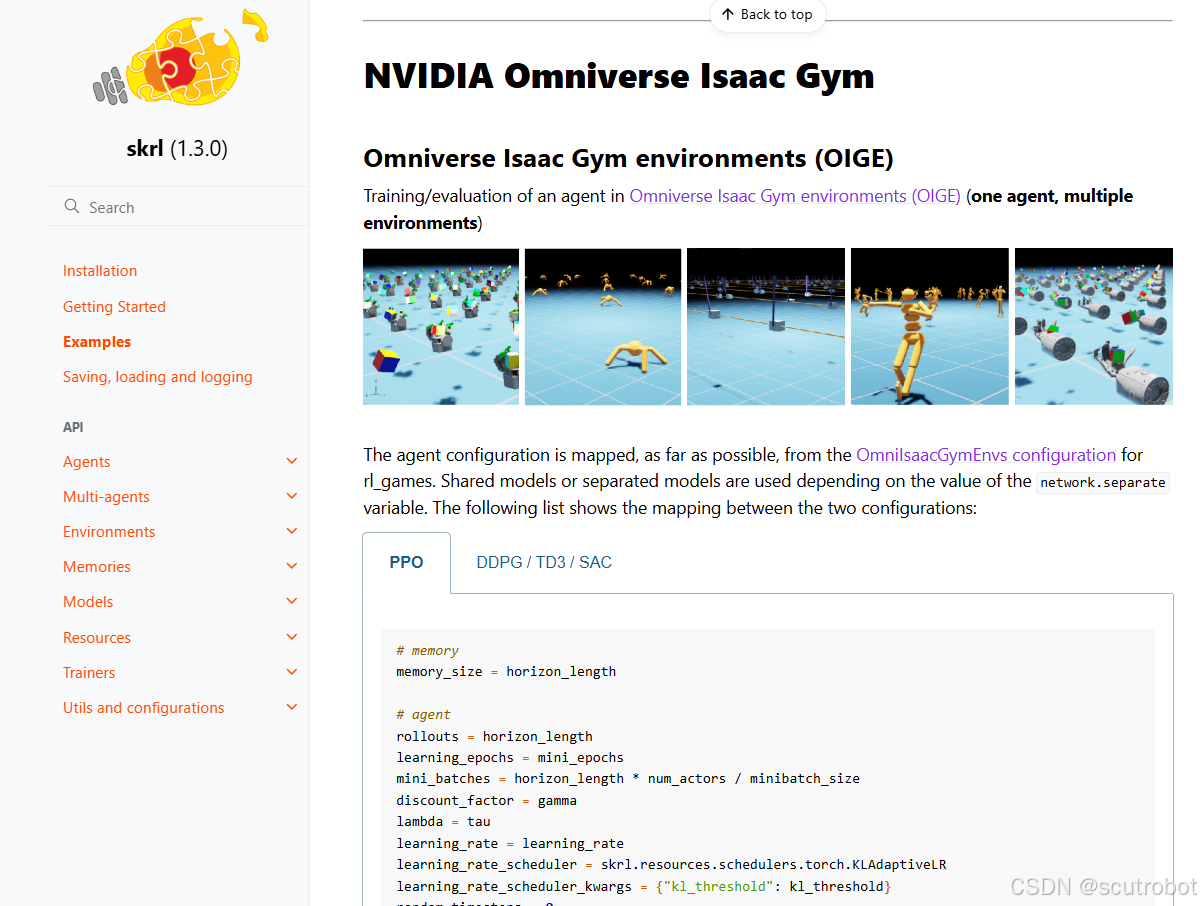The image size is (1201, 906).
Task: Click the learning_rate_scheduler_kwargs code line
Action: pos(643,887)
